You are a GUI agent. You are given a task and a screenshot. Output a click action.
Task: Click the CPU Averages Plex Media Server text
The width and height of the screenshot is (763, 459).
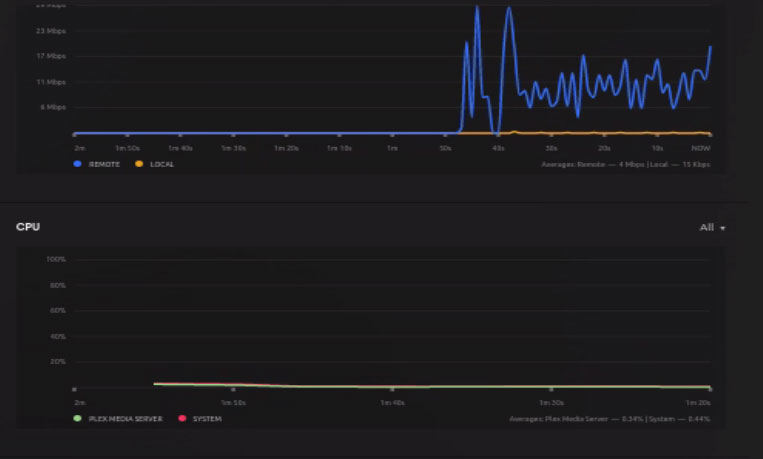pos(610,419)
